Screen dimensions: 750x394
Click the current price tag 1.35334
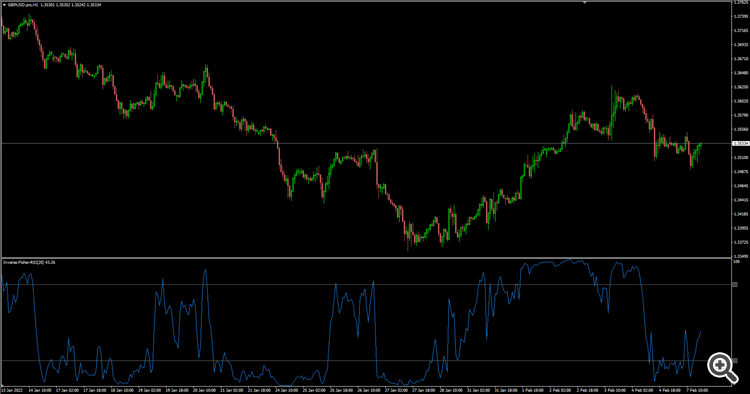coord(741,143)
